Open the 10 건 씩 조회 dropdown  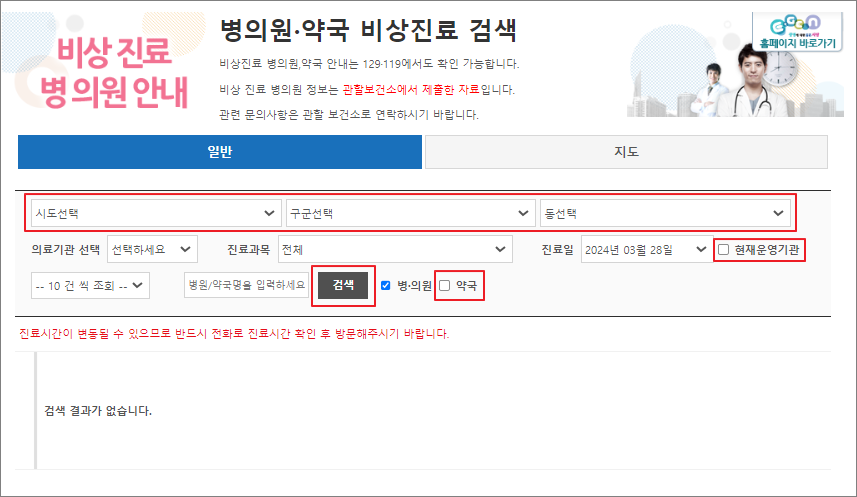pyautogui.click(x=90, y=285)
